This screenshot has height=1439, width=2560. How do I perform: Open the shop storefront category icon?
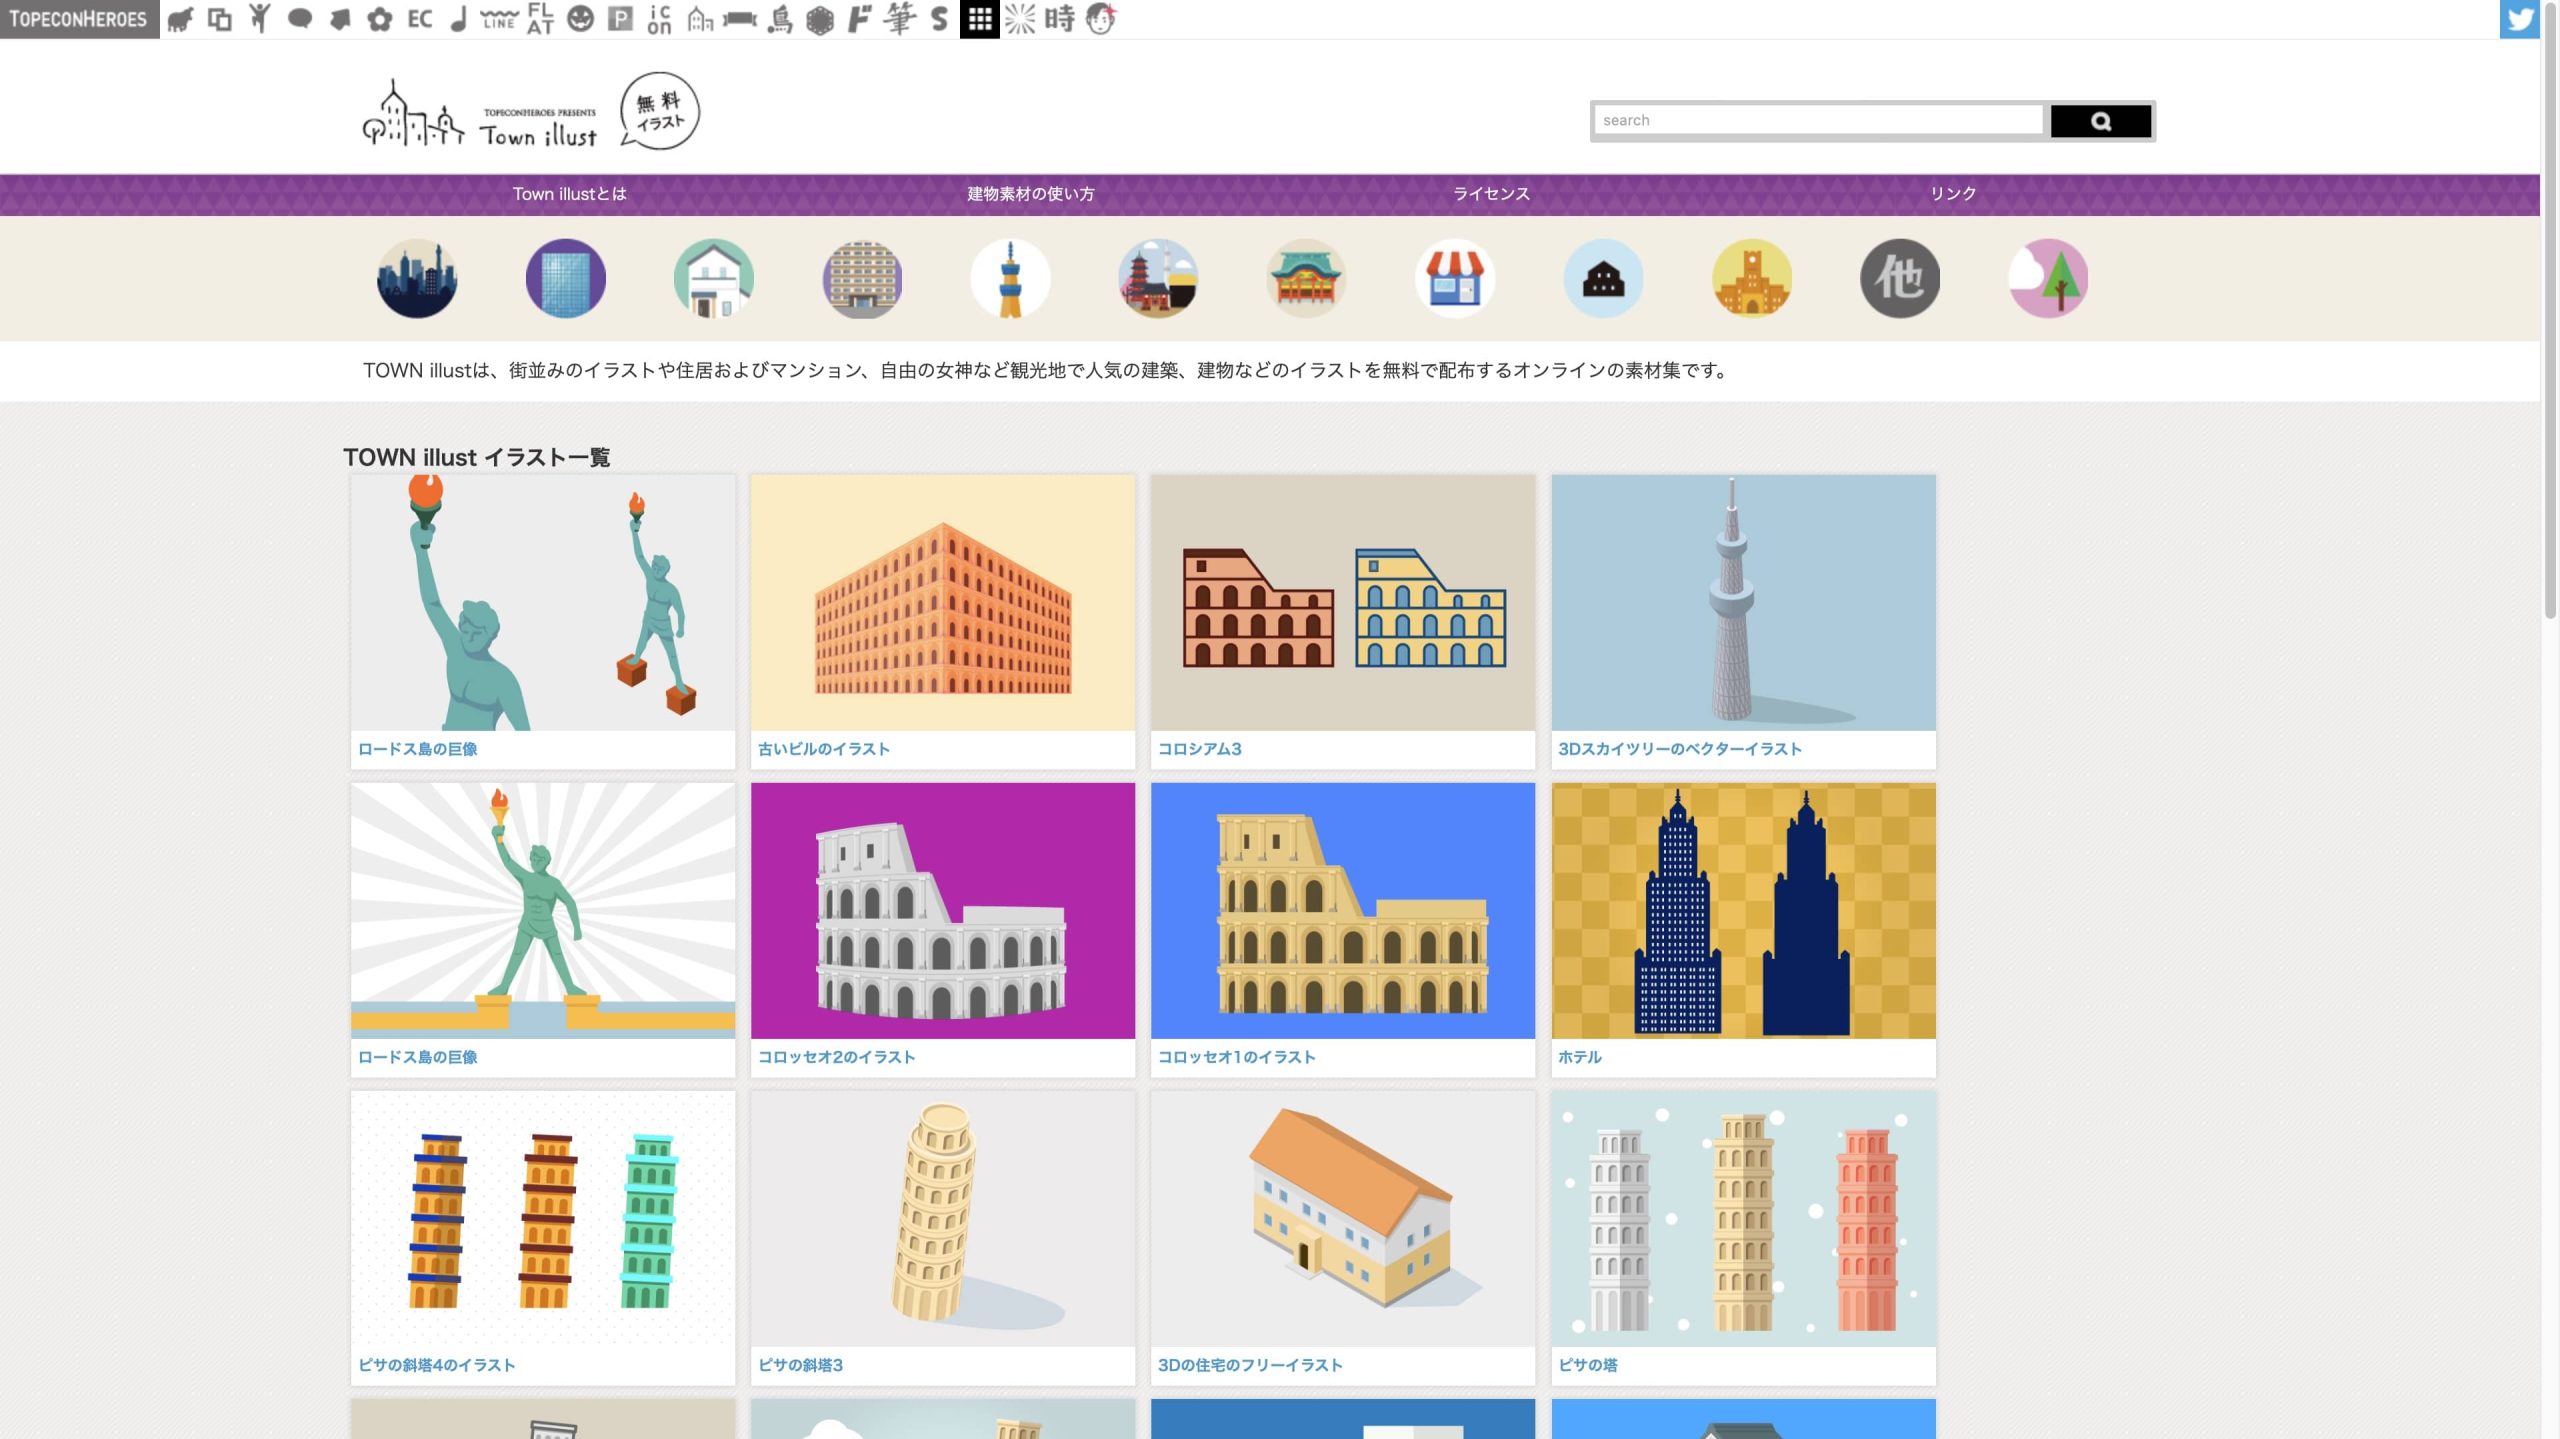(1454, 278)
